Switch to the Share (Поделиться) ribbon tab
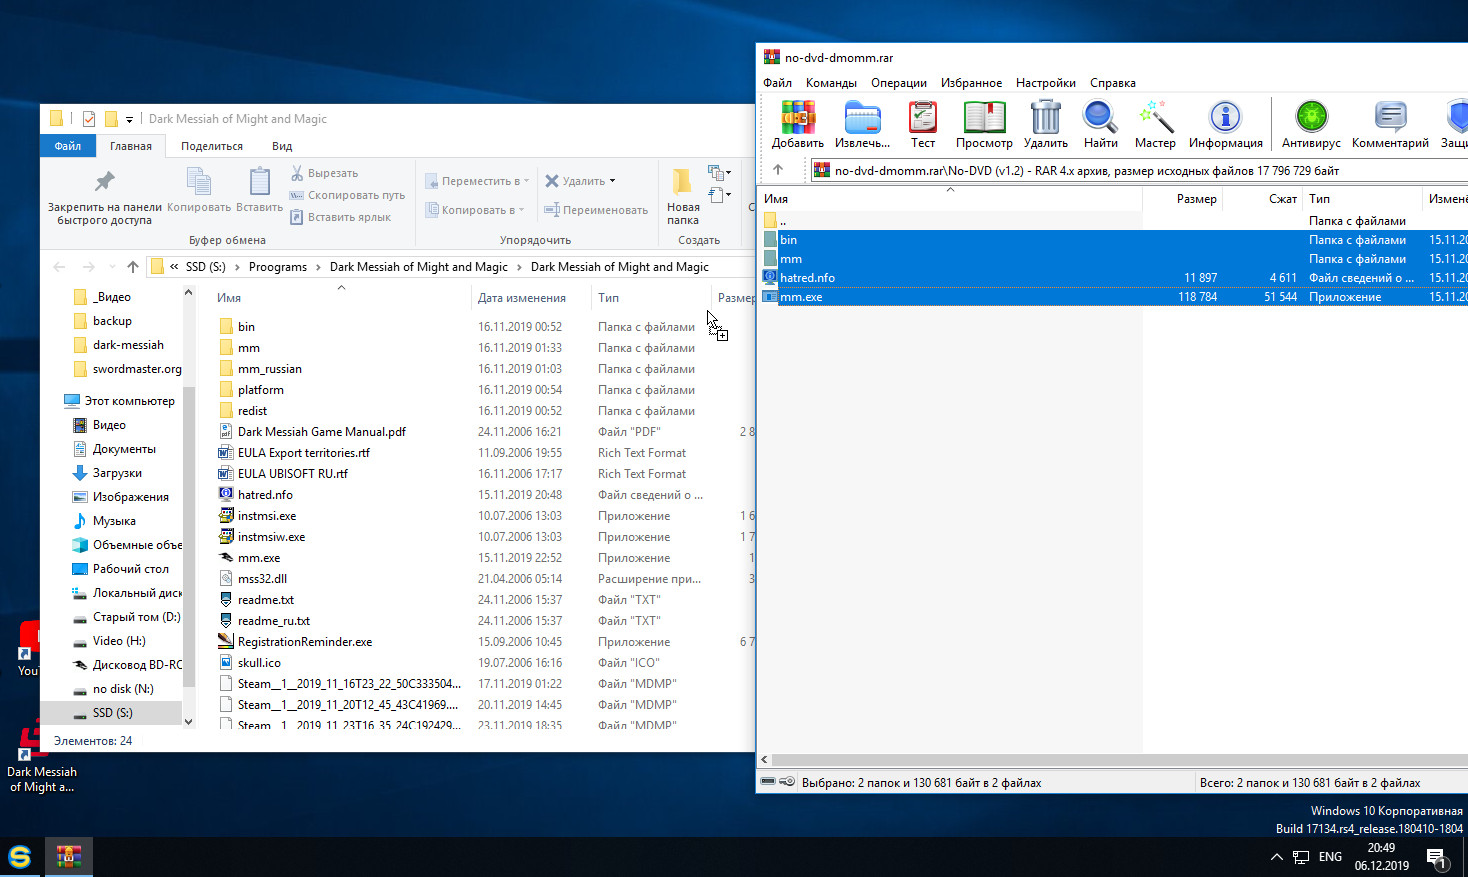This screenshot has width=1468, height=877. pyautogui.click(x=212, y=146)
